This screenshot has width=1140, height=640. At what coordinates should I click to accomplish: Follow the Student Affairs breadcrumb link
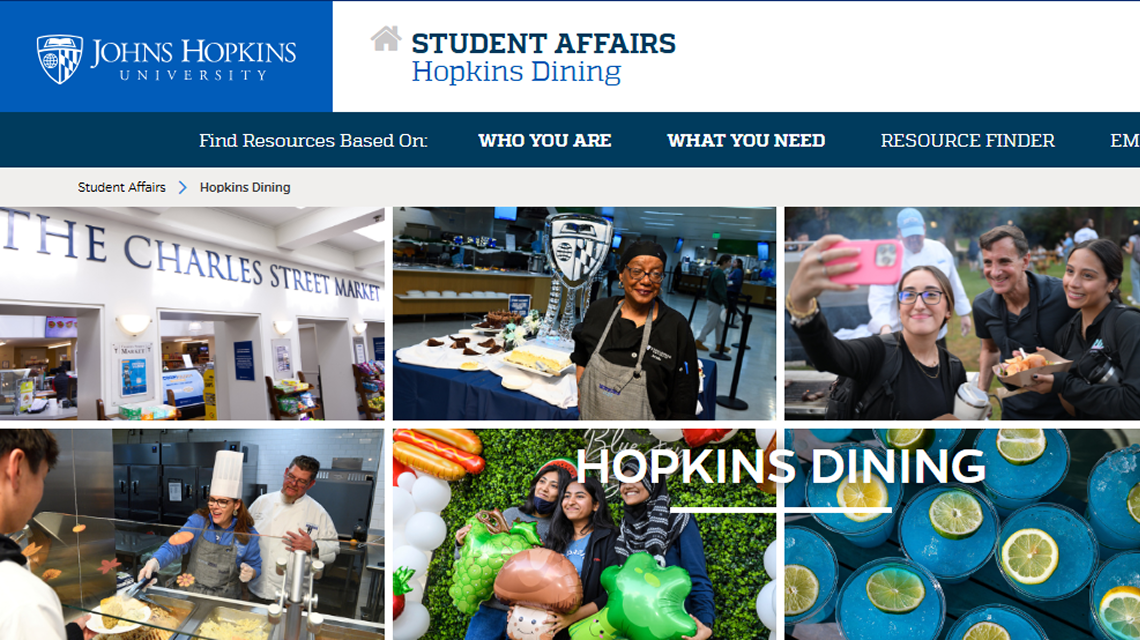121,187
